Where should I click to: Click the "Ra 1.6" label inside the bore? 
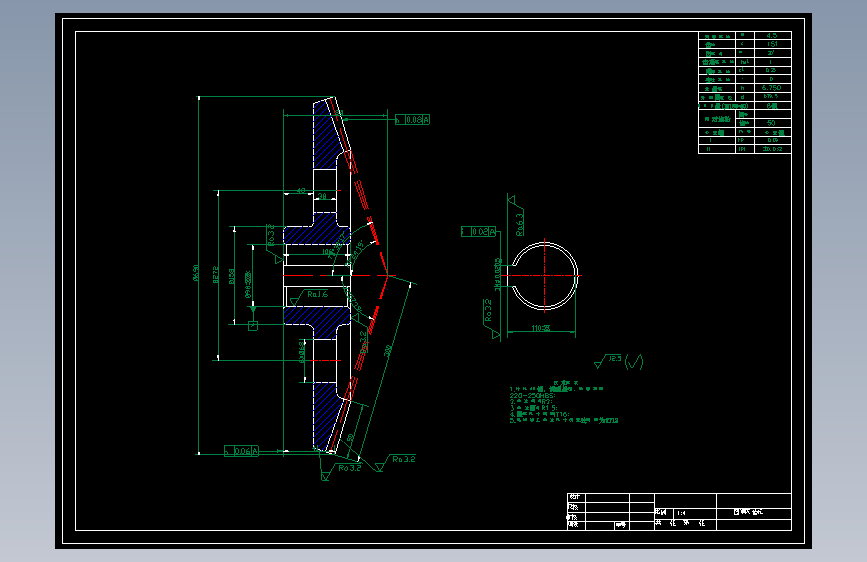tap(317, 294)
